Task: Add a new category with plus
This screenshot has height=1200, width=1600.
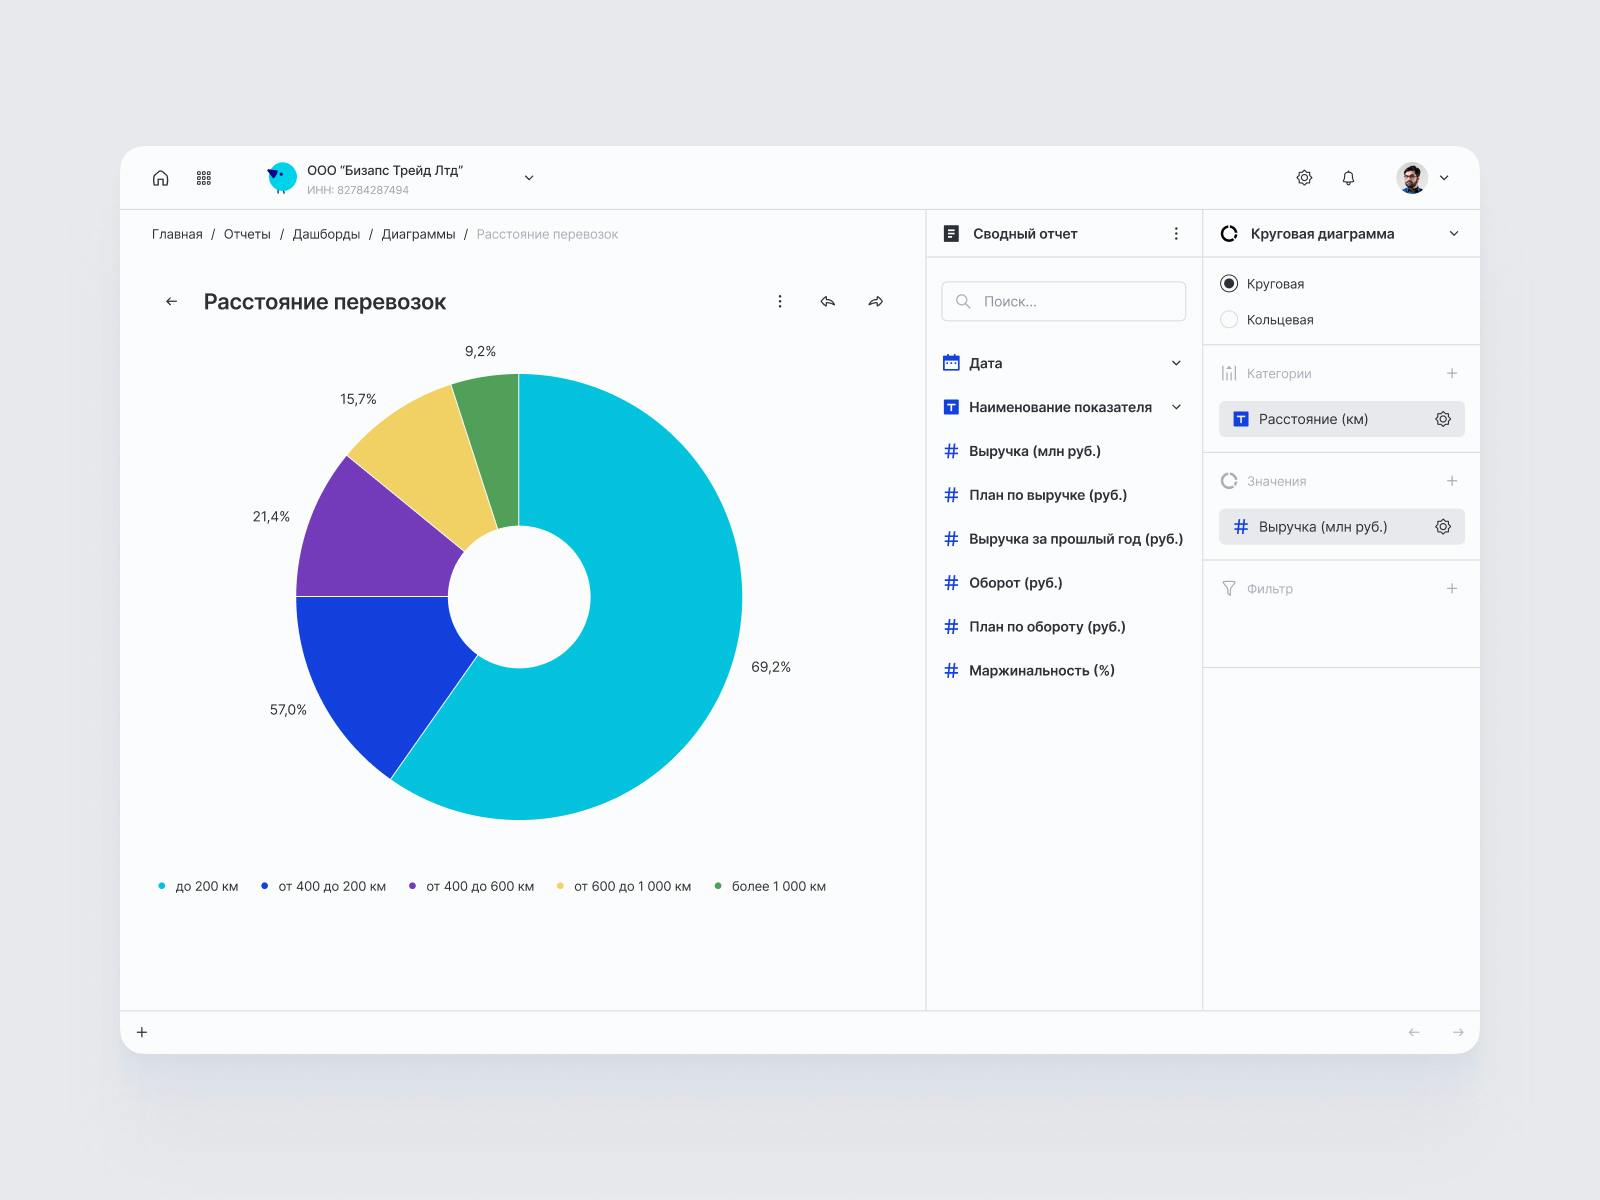Action: point(1452,373)
